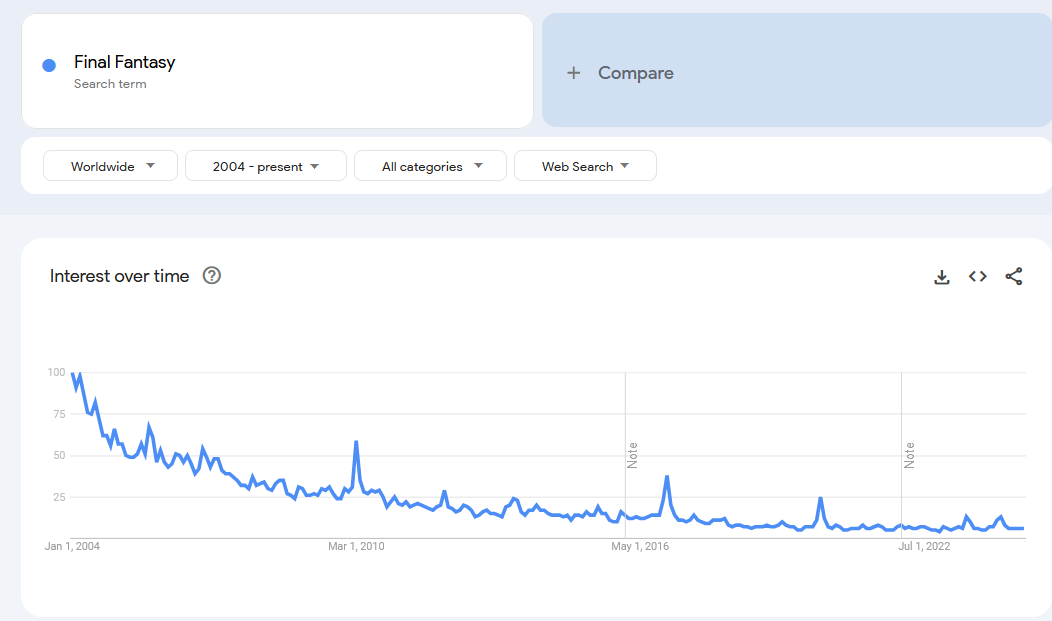1052x621 pixels.
Task: Click the Mar 1, 2010 axis label
Action: (x=356, y=546)
